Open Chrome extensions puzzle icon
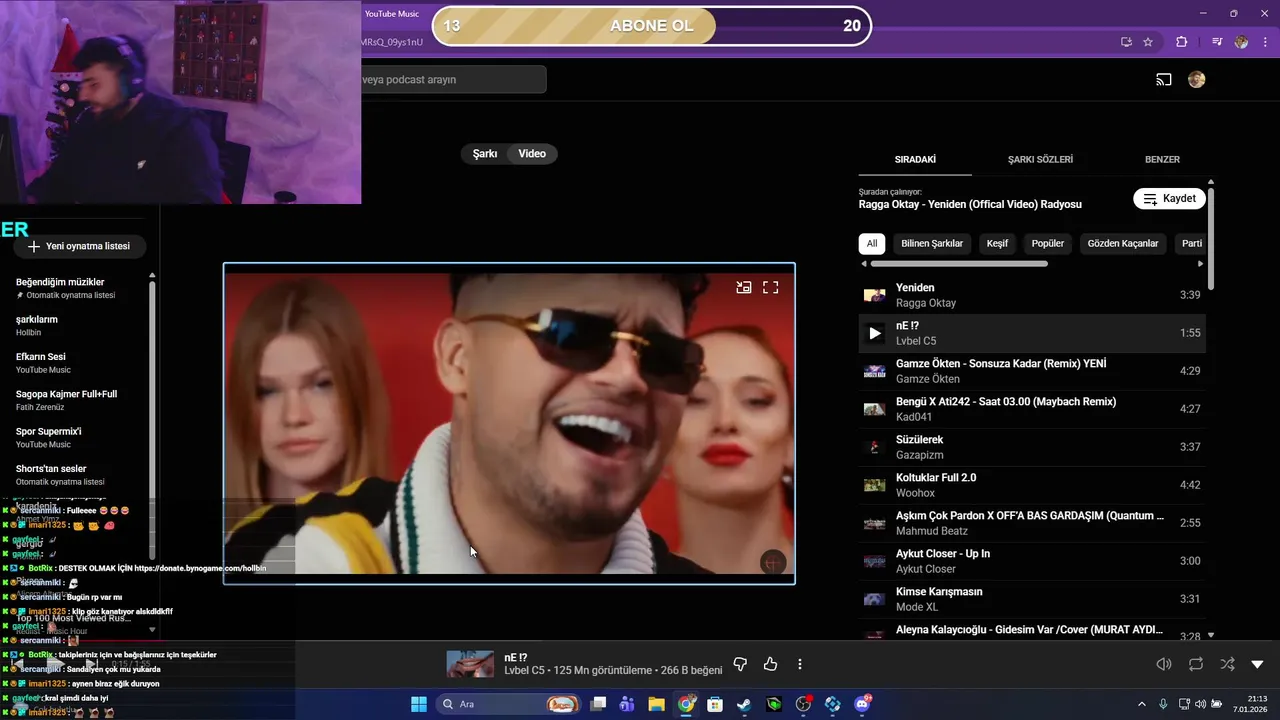 [1182, 42]
